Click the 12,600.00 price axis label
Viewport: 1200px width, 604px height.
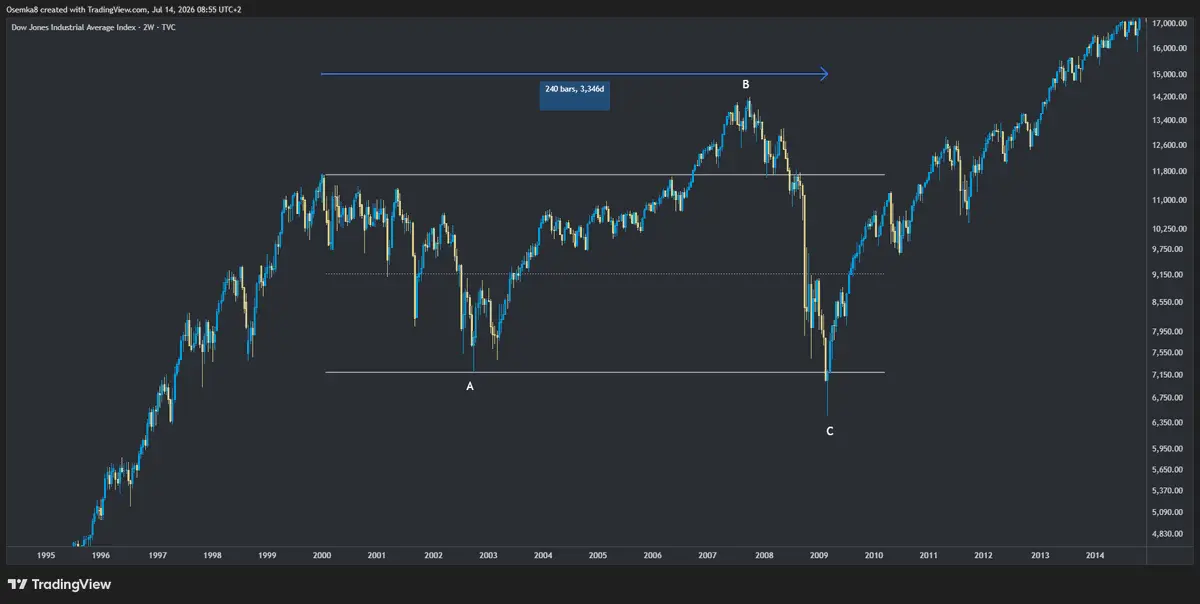pyautogui.click(x=1168, y=146)
